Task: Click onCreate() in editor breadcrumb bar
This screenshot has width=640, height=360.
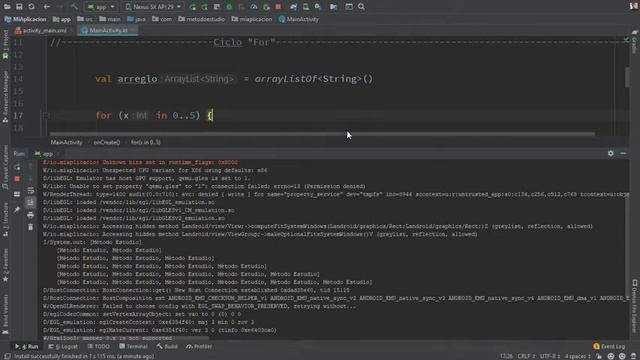Action: point(107,142)
